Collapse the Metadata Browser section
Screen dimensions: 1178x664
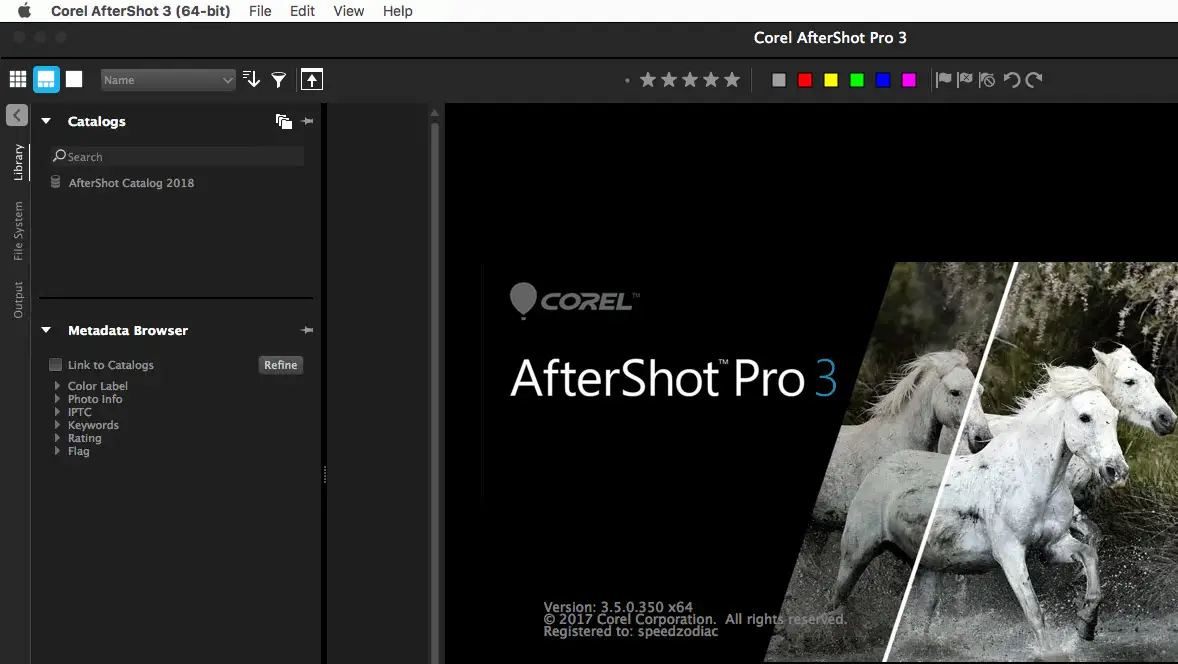click(x=47, y=330)
